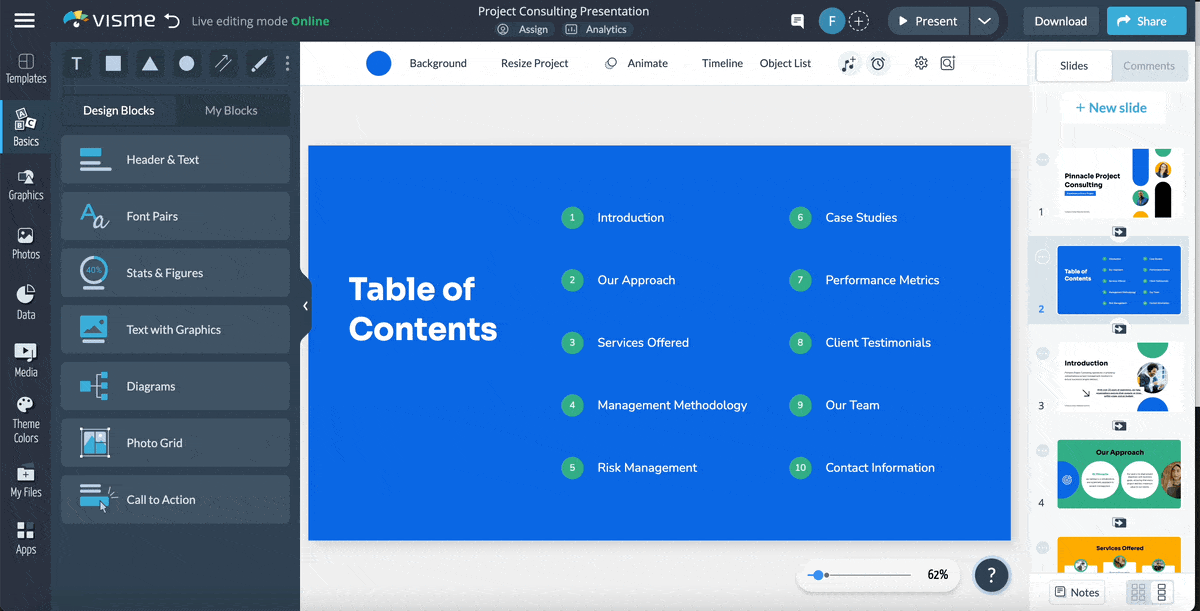This screenshot has width=1200, height=611.
Task: Open the hamburger menu
Action: (25, 20)
